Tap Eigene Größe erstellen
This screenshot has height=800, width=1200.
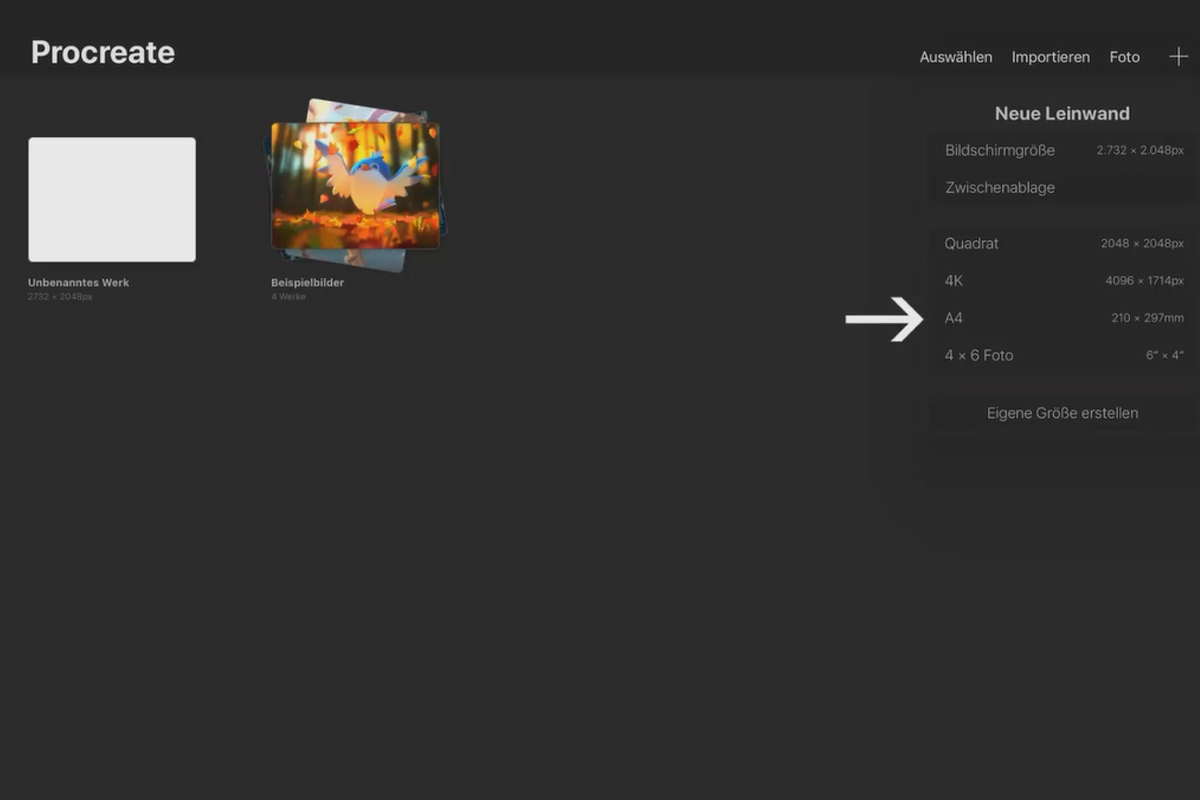[1063, 413]
